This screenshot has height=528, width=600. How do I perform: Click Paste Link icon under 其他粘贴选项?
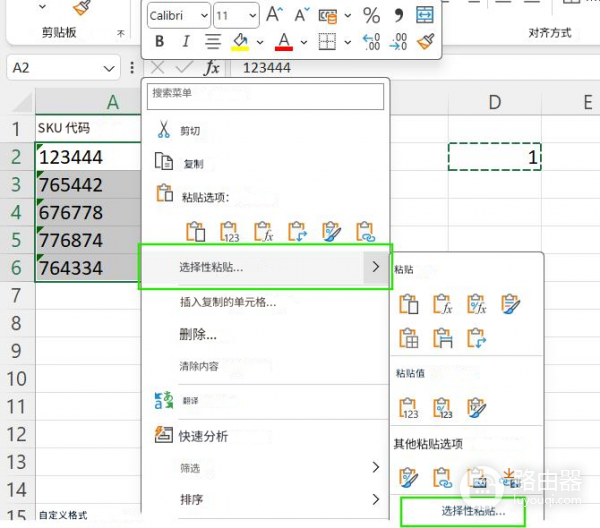pos(443,477)
